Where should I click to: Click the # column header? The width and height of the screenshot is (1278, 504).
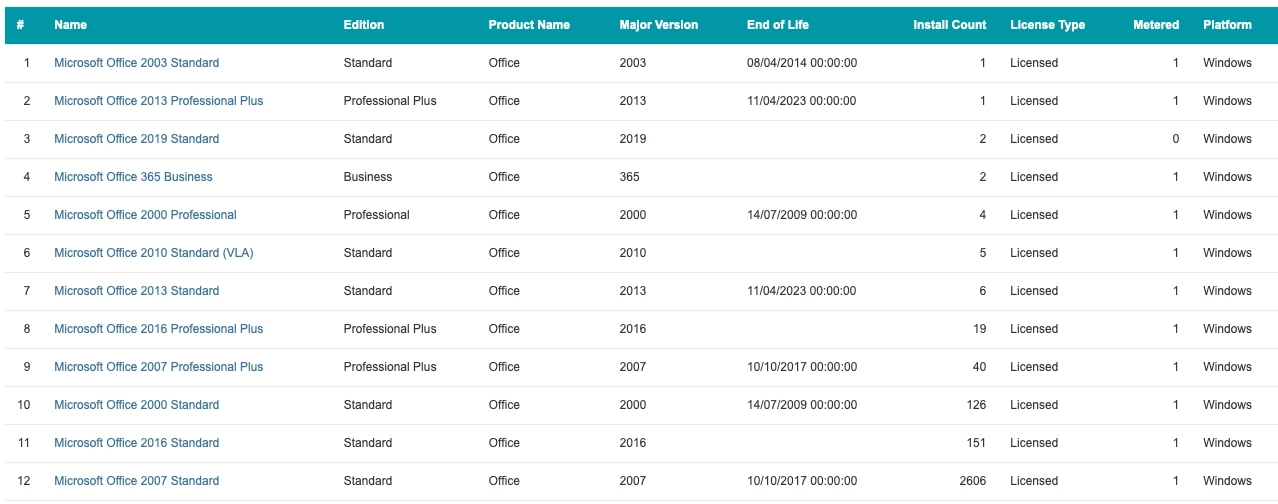(21, 25)
